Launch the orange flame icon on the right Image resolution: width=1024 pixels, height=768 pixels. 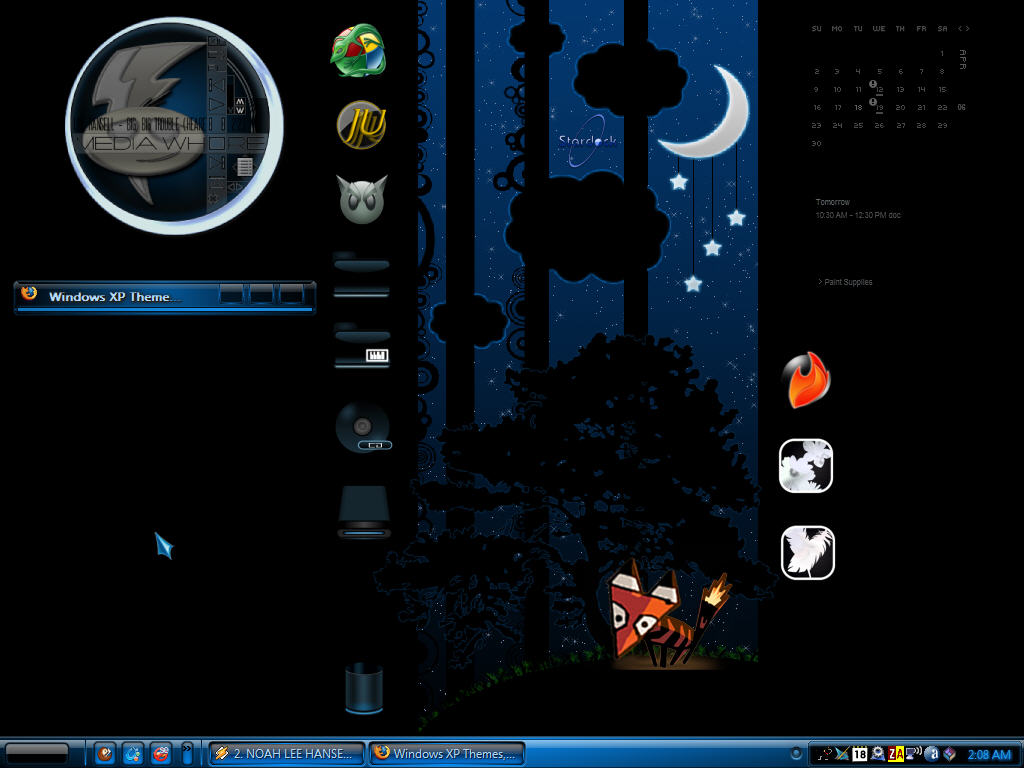[x=806, y=379]
